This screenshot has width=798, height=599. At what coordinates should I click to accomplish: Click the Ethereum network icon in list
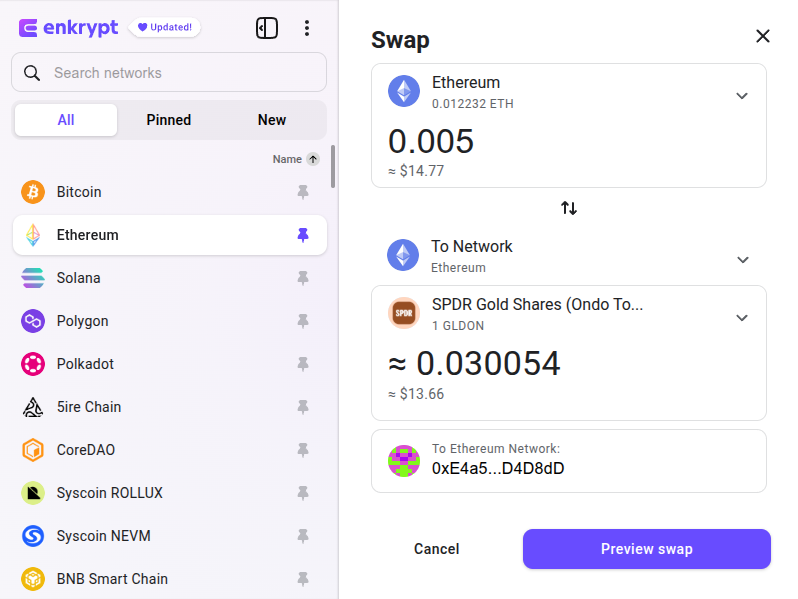click(33, 235)
